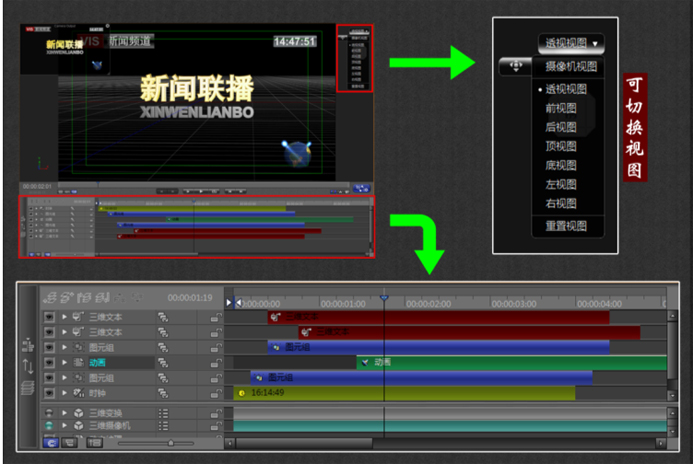Toggle the lock on the 动画 track
The height and width of the screenshot is (464, 693).
tap(216, 363)
